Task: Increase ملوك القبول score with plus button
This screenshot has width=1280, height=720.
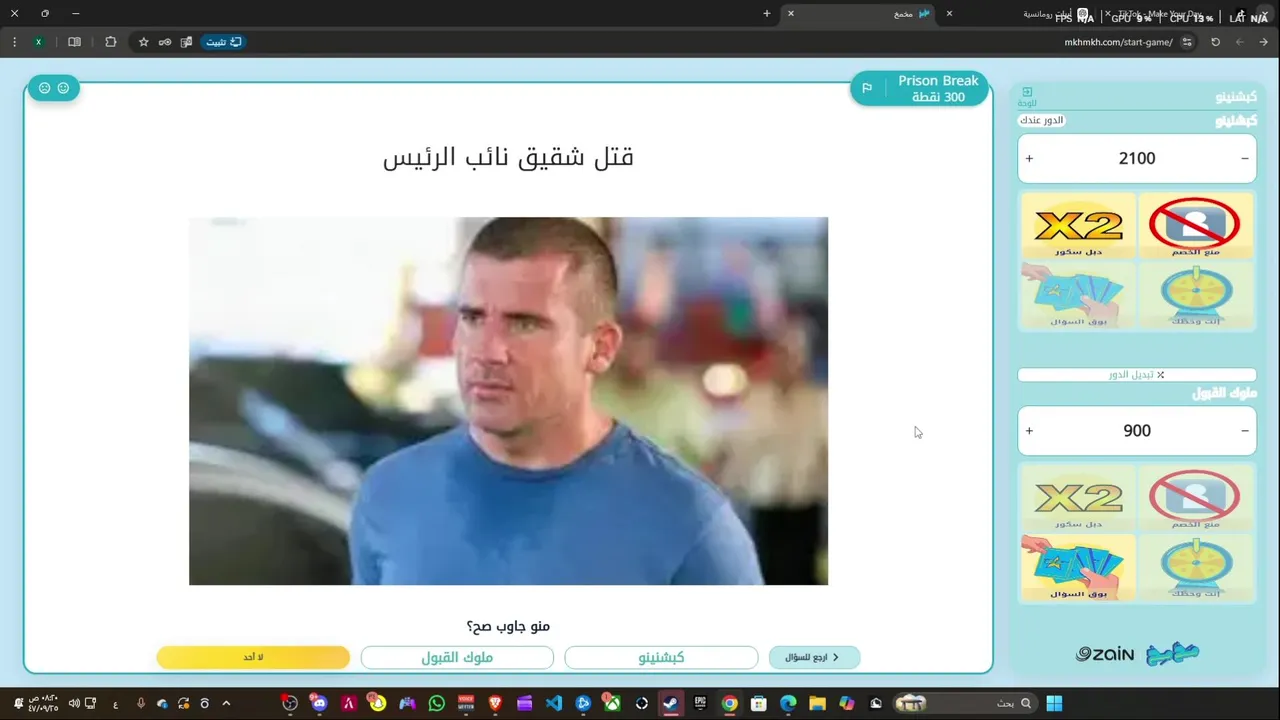Action: 1029,431
